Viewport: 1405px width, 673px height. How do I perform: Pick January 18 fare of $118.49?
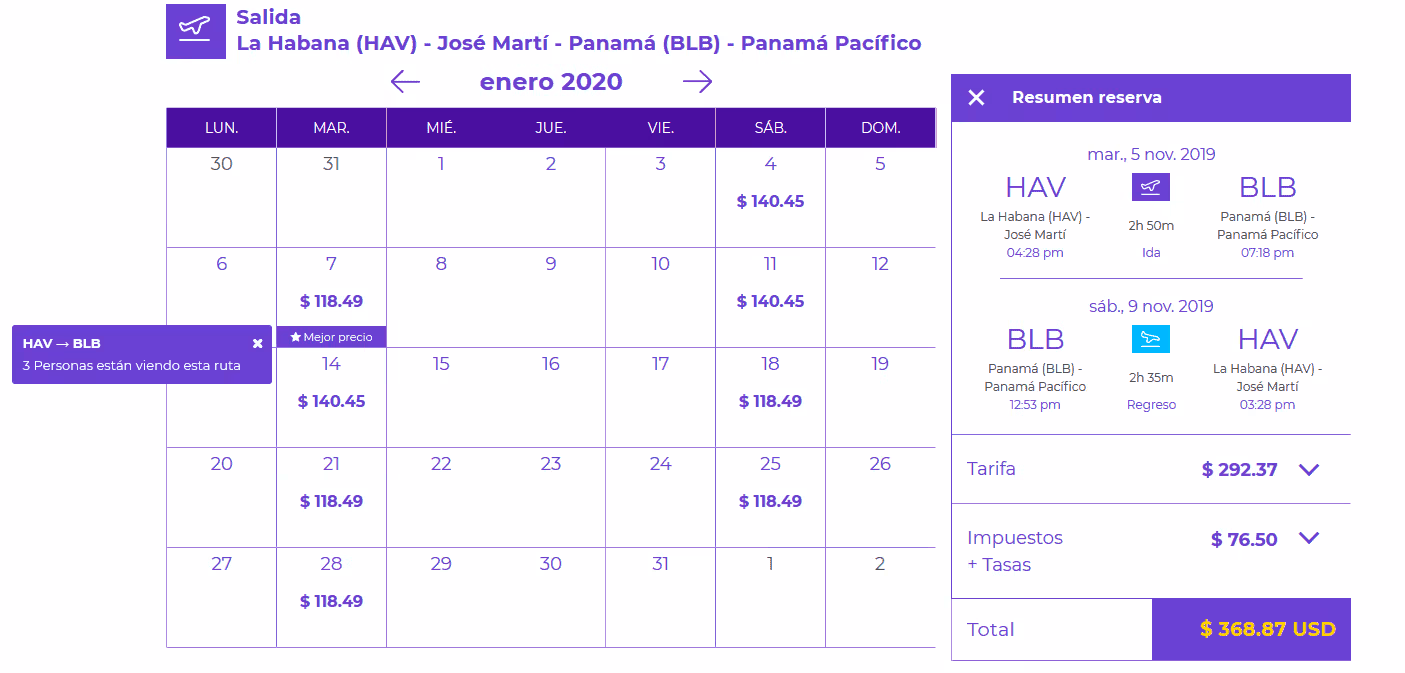coord(770,397)
